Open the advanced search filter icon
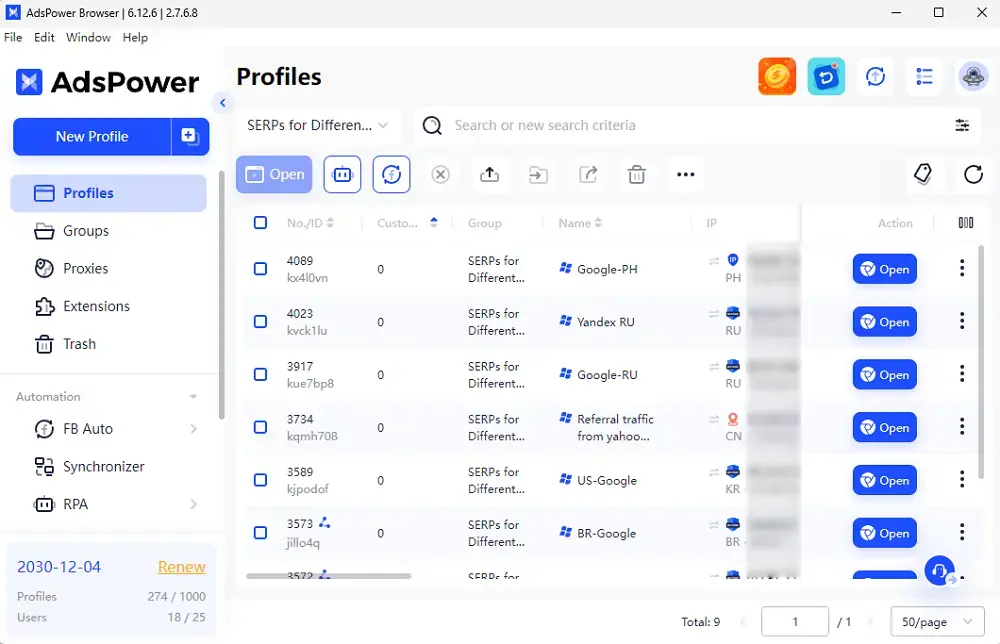 click(962, 125)
